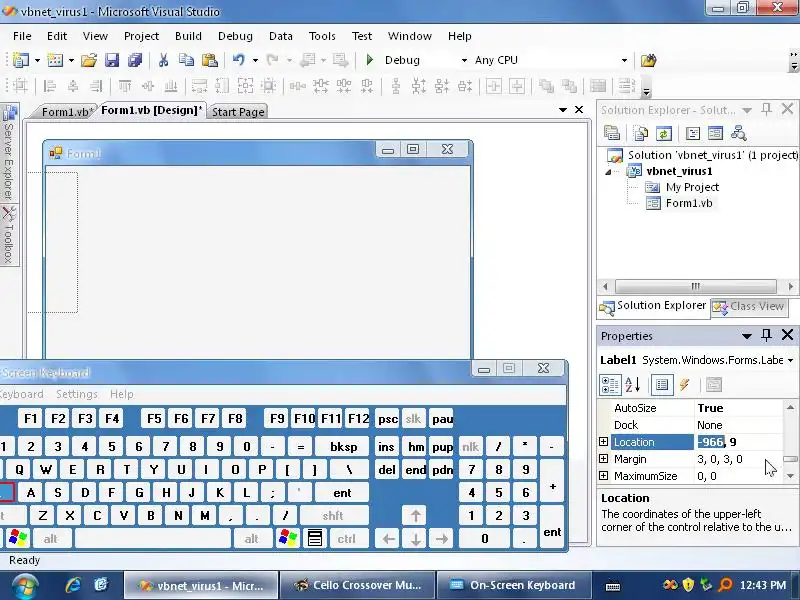Click the Copy toolbar icon
800x600 pixels.
pyautogui.click(x=186, y=60)
